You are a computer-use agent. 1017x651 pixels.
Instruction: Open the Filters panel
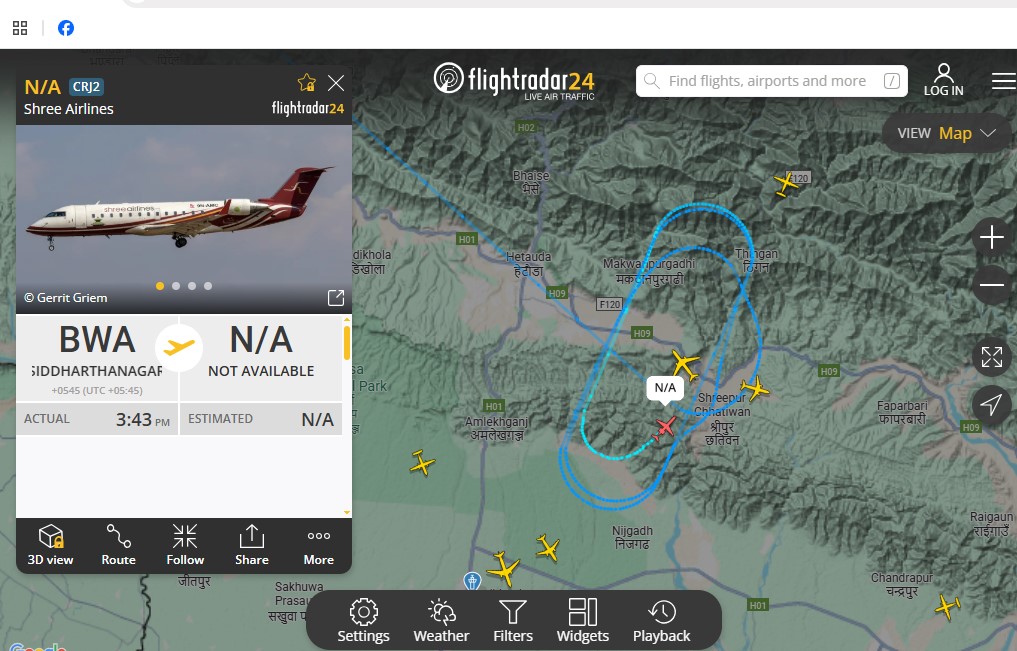(512, 621)
